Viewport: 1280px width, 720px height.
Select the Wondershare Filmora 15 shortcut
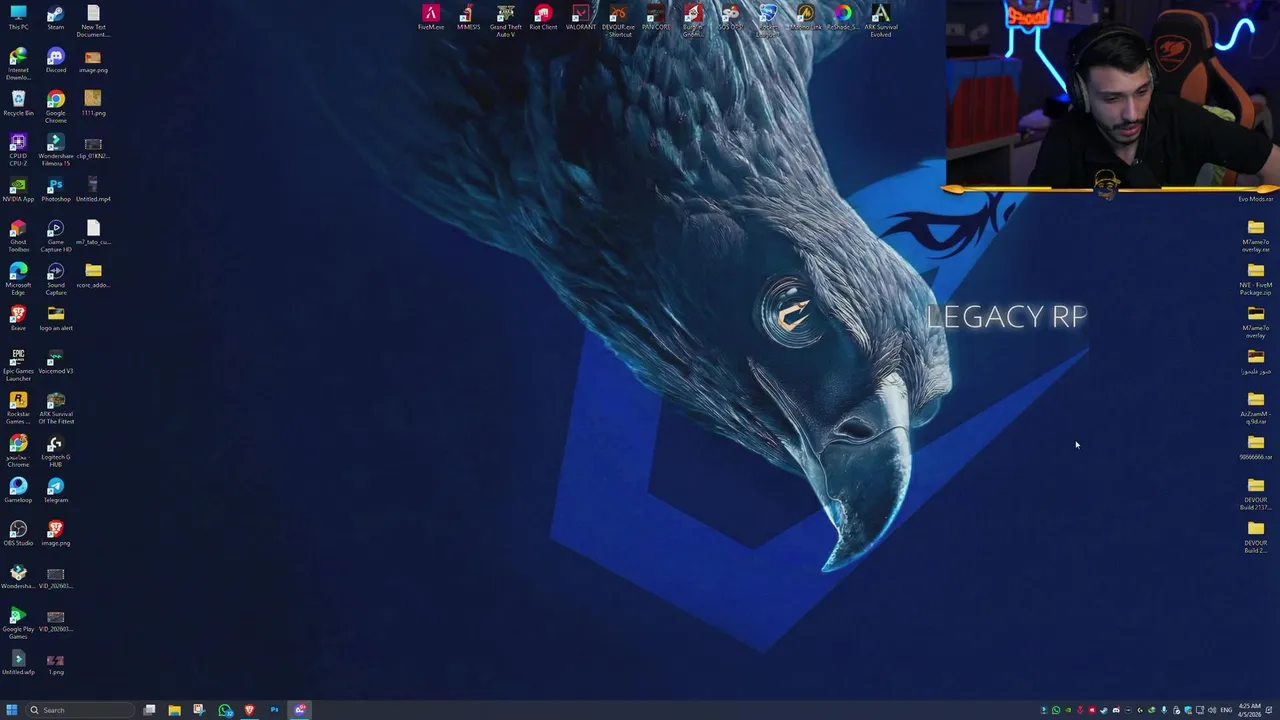55,150
